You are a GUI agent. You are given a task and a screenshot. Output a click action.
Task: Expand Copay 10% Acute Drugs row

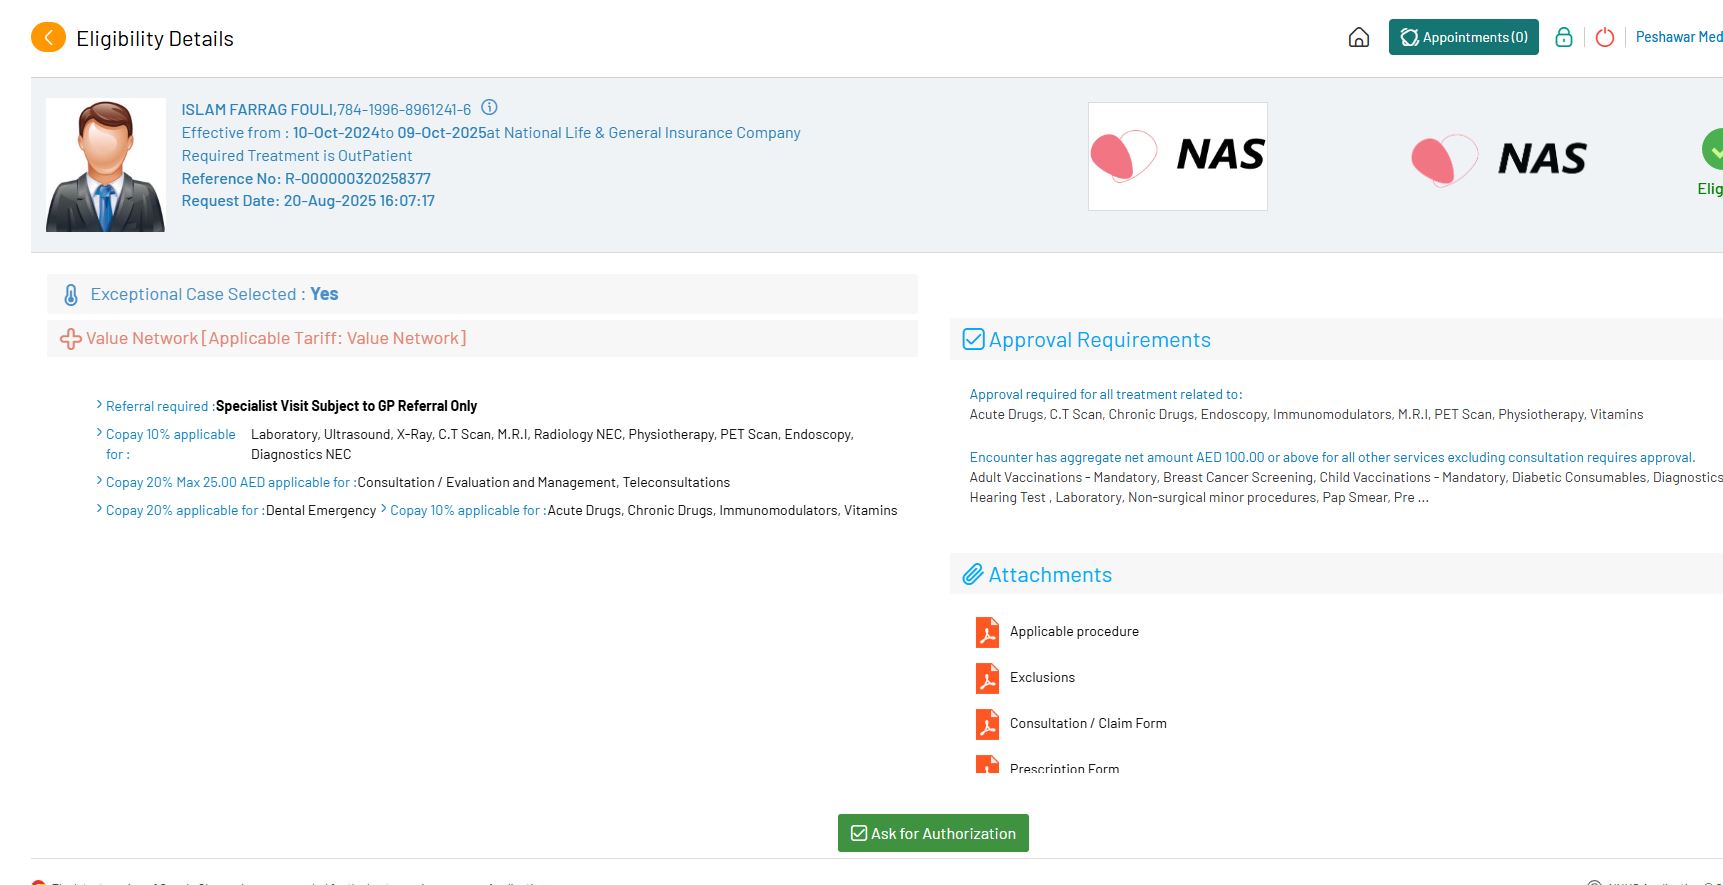(384, 508)
